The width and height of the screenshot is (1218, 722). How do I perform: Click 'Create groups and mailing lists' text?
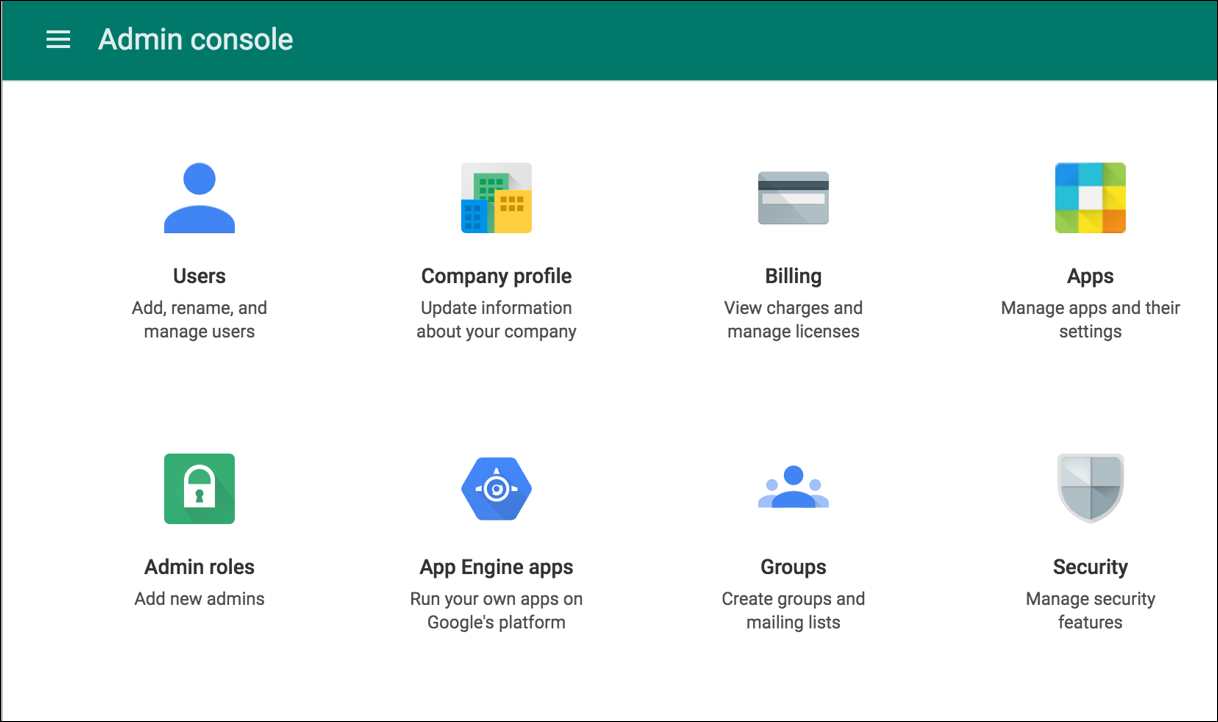click(x=793, y=611)
